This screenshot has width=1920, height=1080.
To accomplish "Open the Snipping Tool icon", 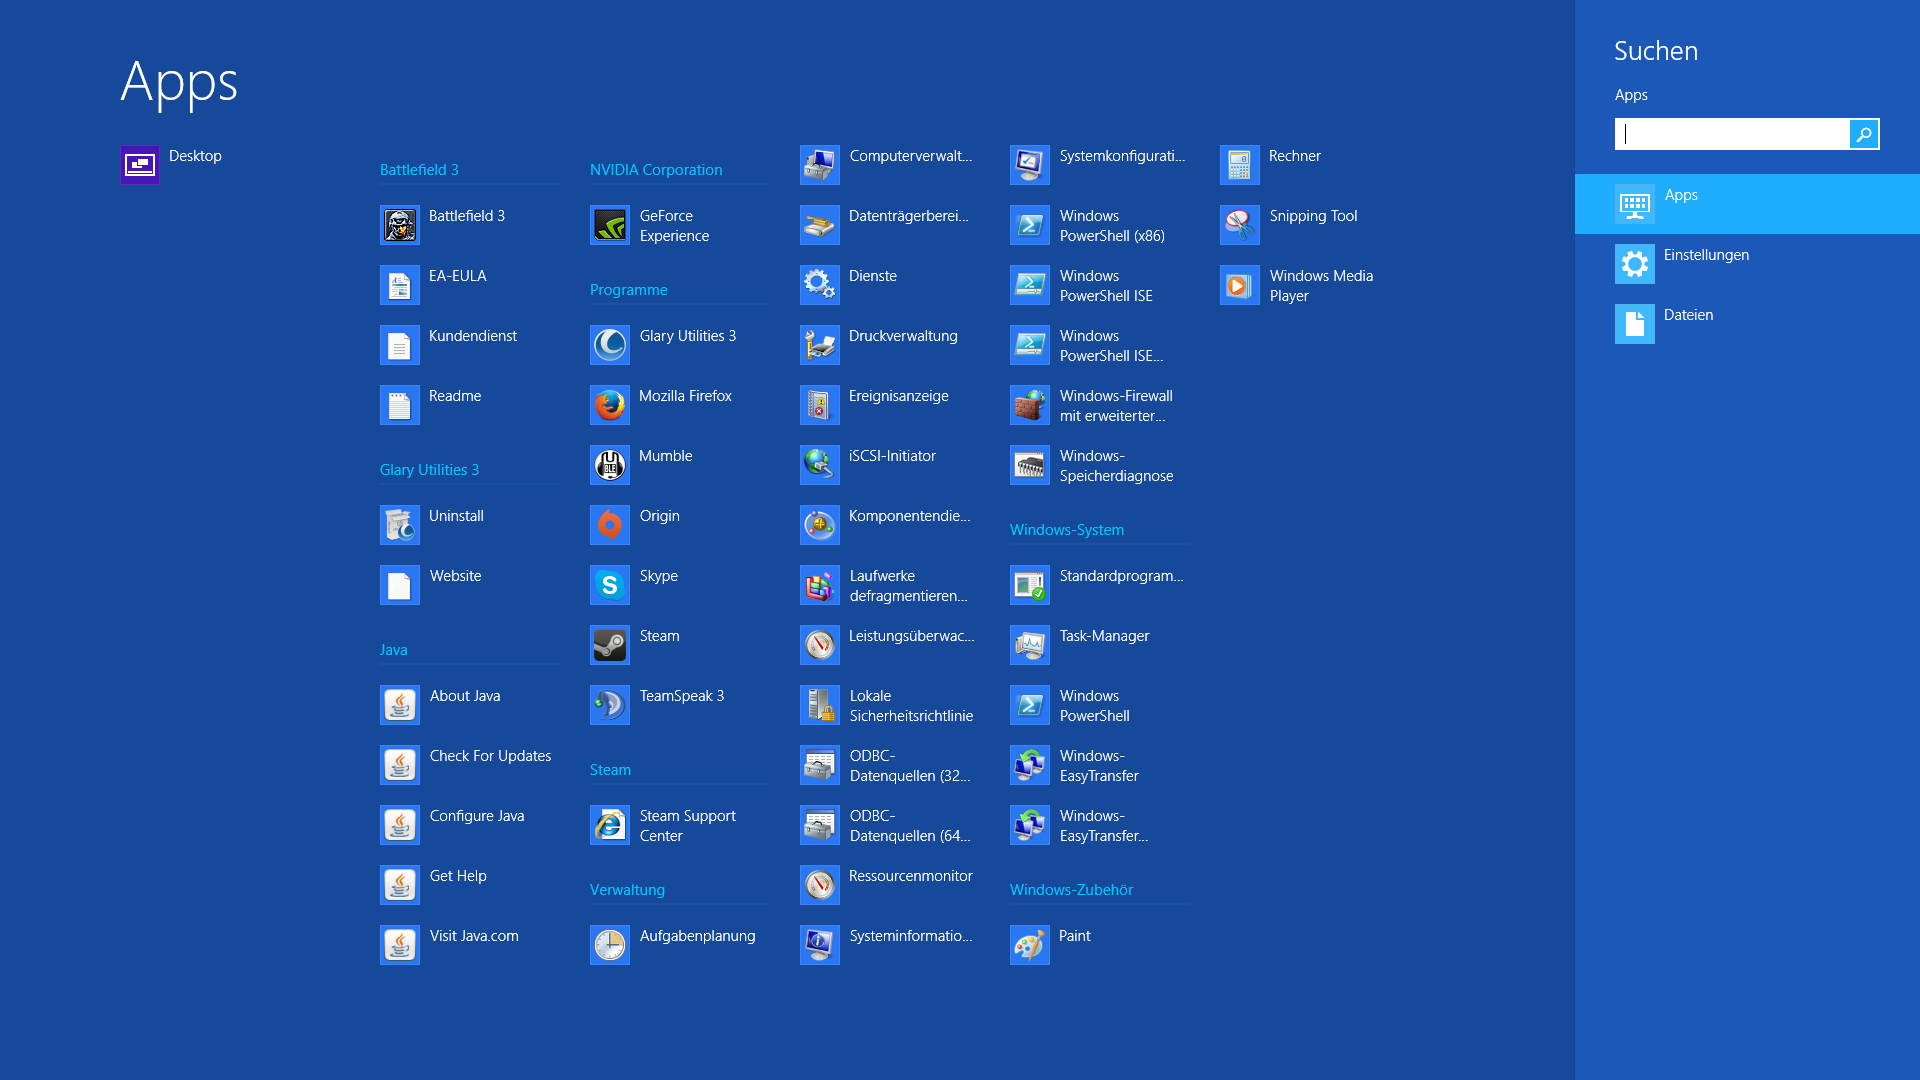I will [x=1240, y=225].
